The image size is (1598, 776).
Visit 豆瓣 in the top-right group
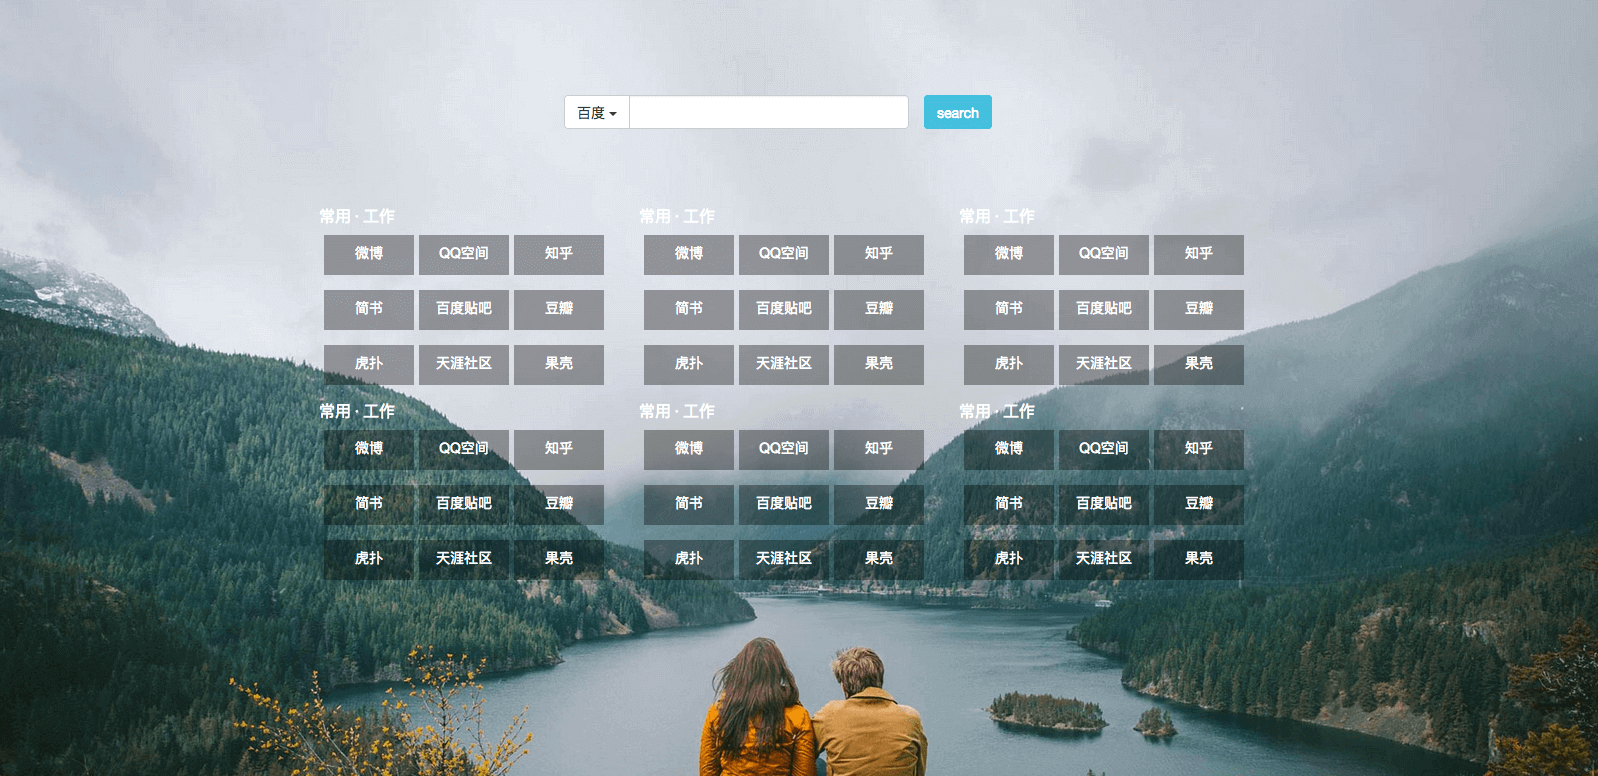point(1199,310)
